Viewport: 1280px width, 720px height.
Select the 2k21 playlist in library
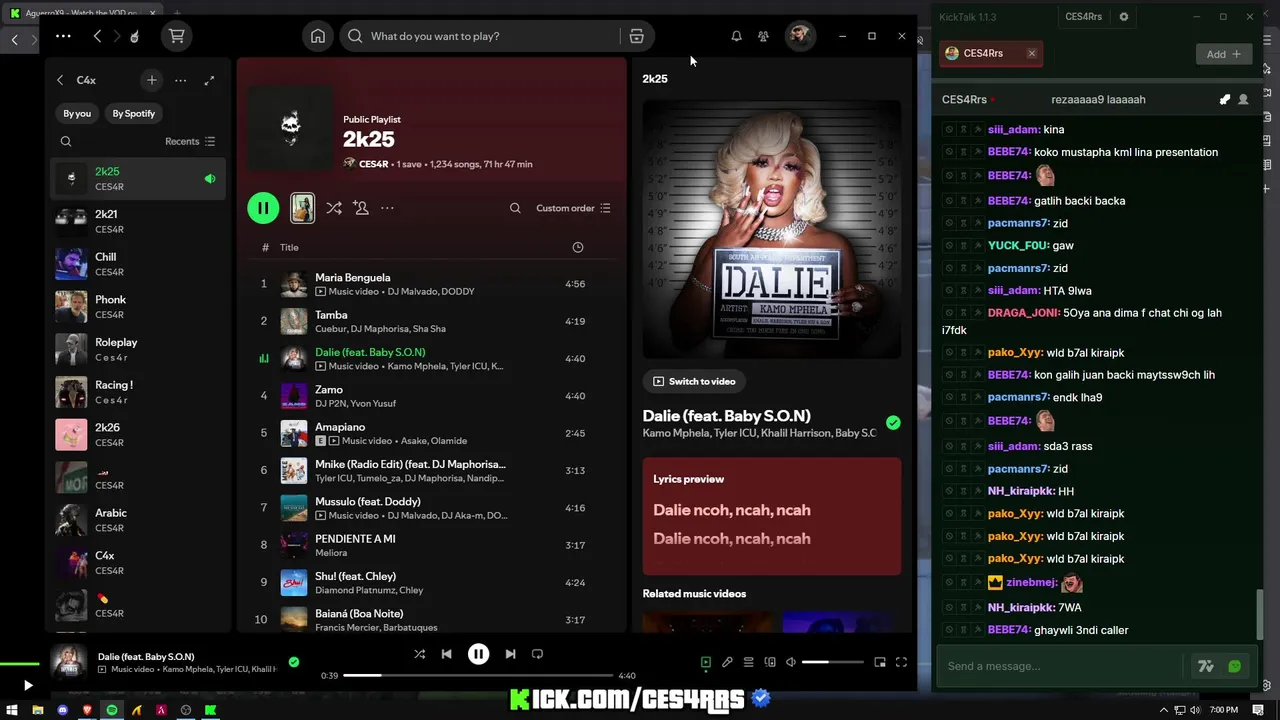coord(139,221)
